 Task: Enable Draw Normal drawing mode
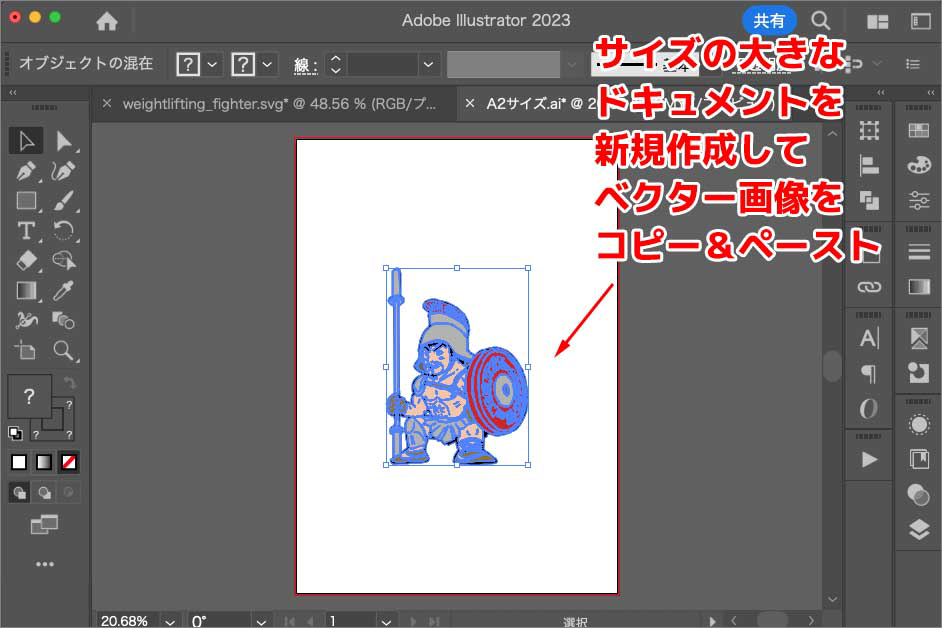click(19, 492)
